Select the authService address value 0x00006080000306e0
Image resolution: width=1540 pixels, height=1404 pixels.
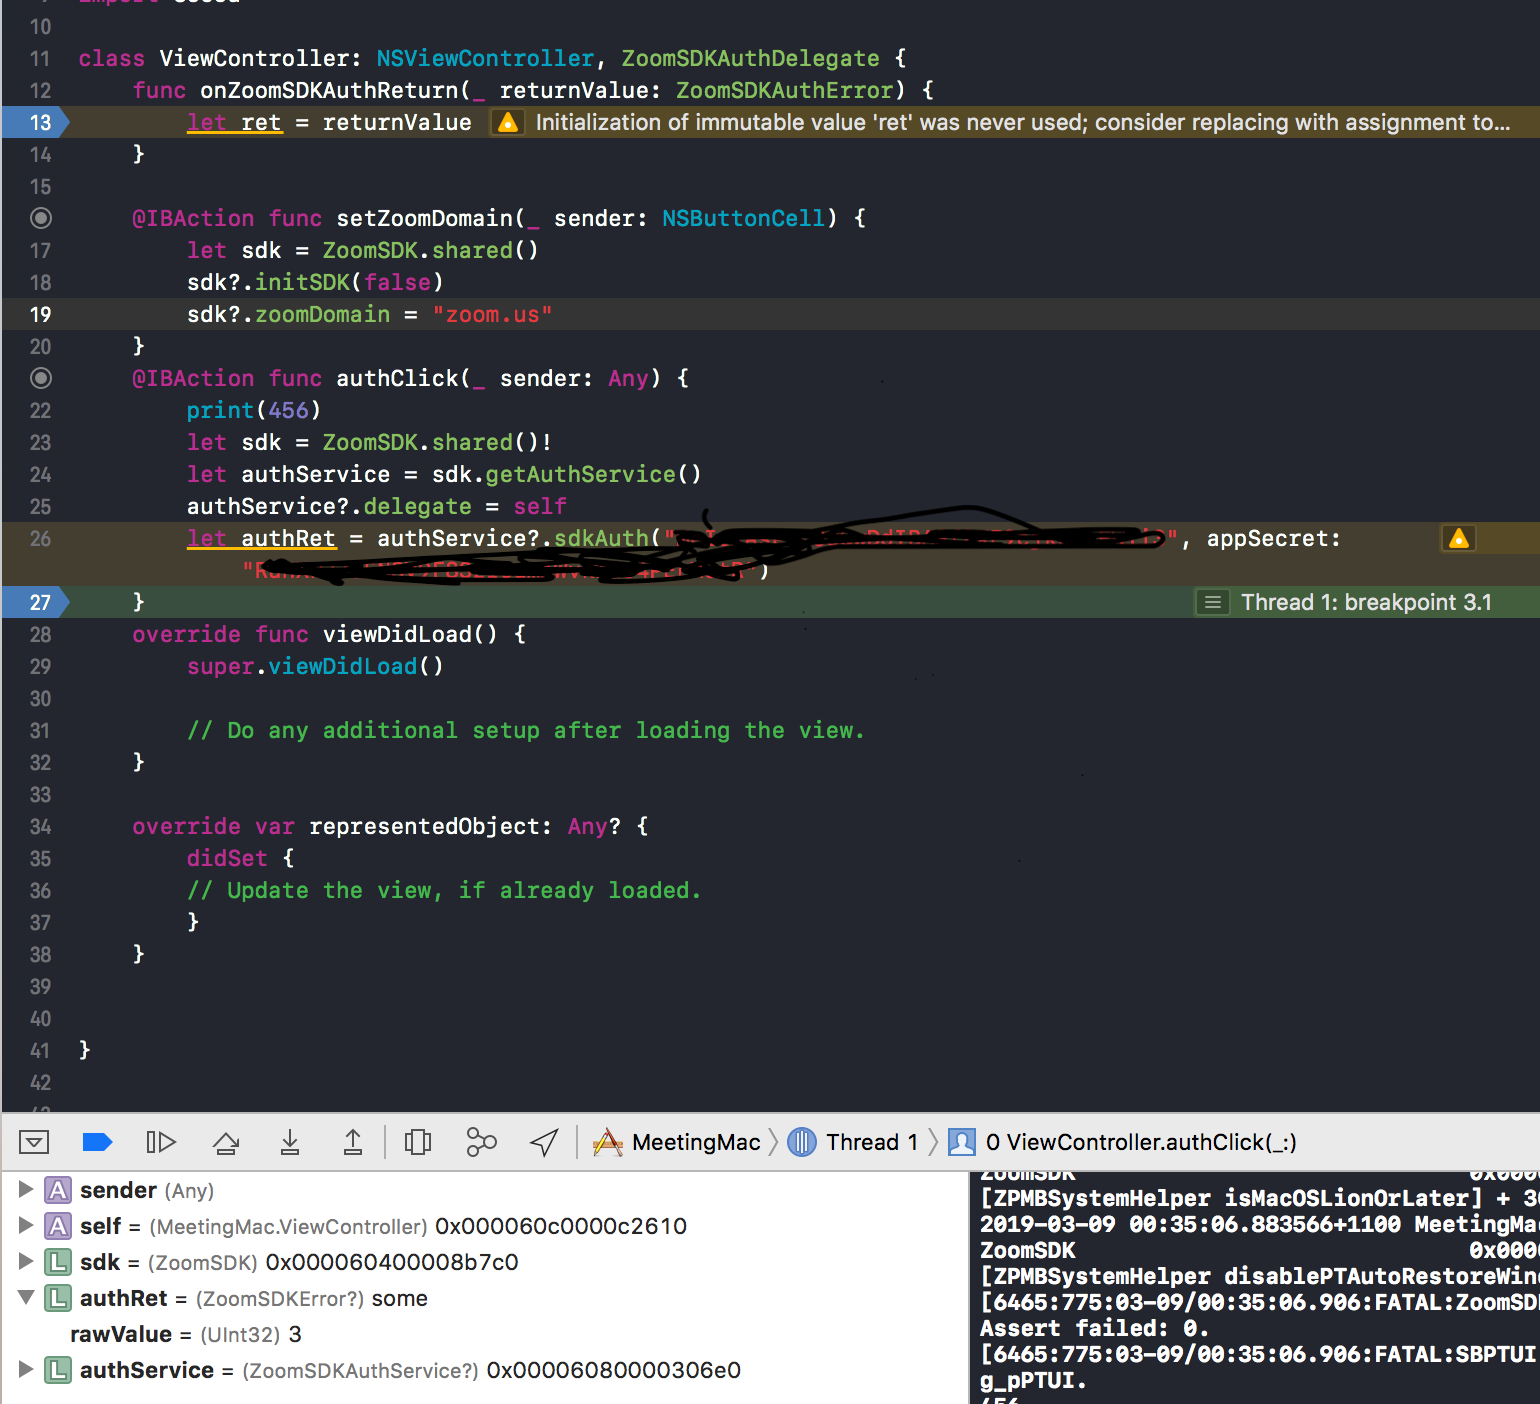[x=614, y=1370]
